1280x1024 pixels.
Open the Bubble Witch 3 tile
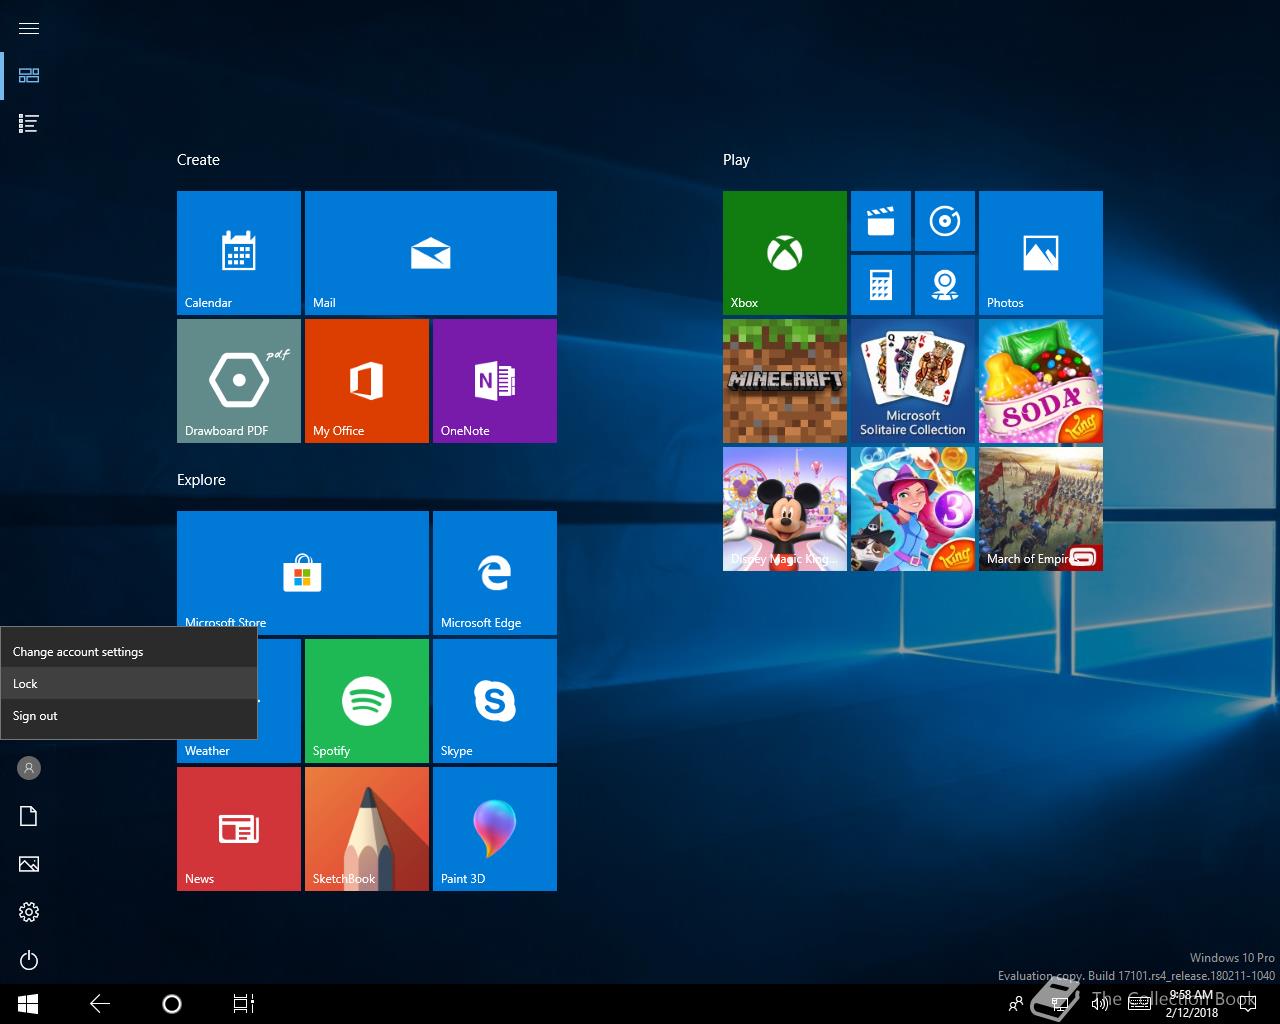[913, 509]
